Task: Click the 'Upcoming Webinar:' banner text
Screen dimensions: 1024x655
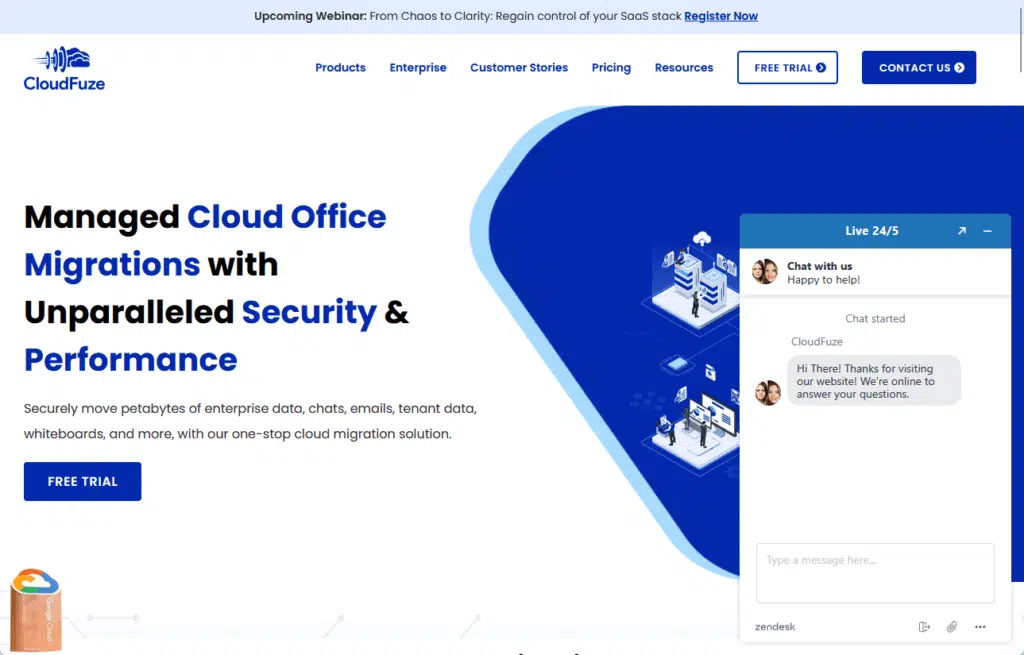Action: [310, 16]
